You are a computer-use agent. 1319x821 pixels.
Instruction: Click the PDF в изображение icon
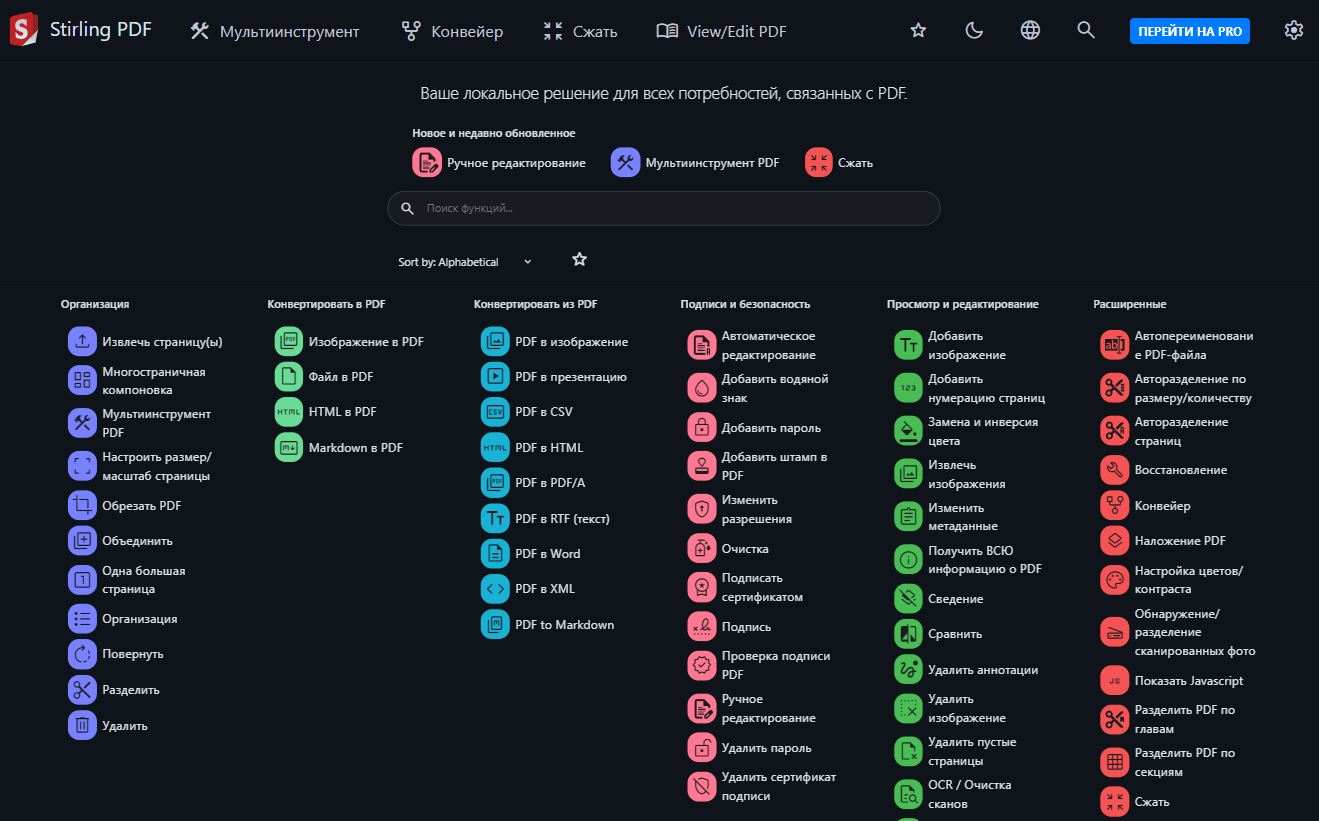[495, 341]
